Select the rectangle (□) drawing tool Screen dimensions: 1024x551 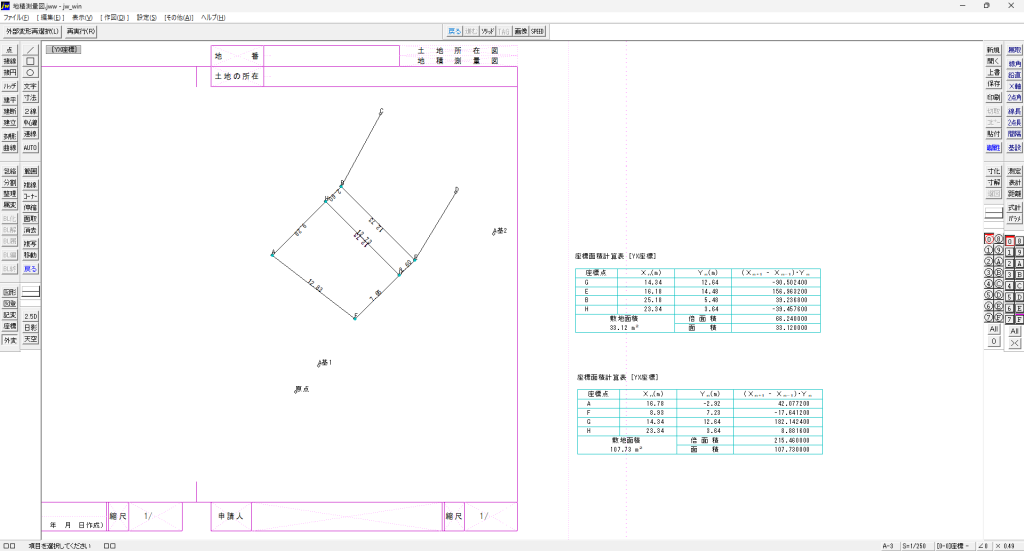[30, 61]
